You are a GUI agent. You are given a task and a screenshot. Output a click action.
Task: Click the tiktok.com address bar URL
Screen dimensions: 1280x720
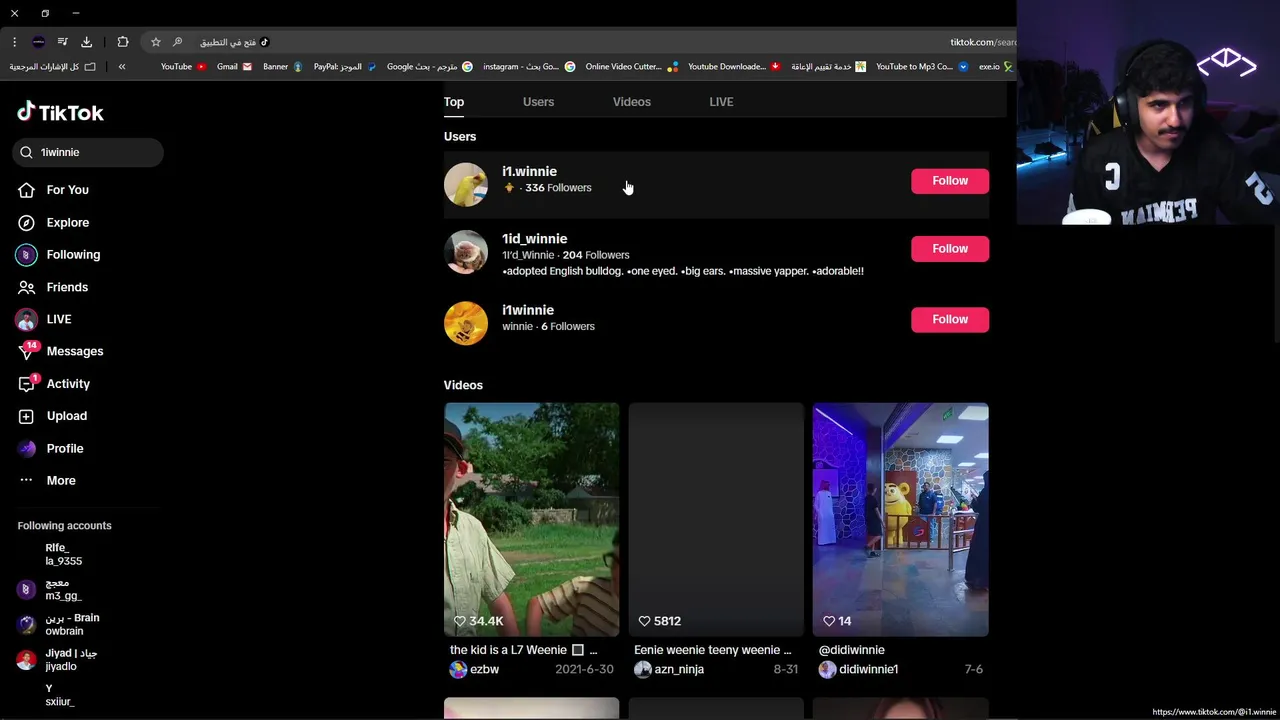[x=982, y=42]
